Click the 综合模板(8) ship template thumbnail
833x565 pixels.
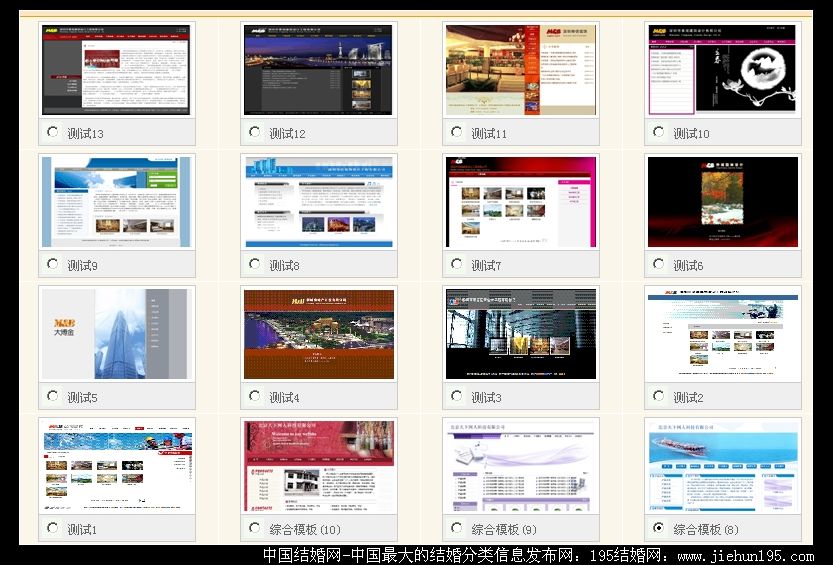click(722, 466)
